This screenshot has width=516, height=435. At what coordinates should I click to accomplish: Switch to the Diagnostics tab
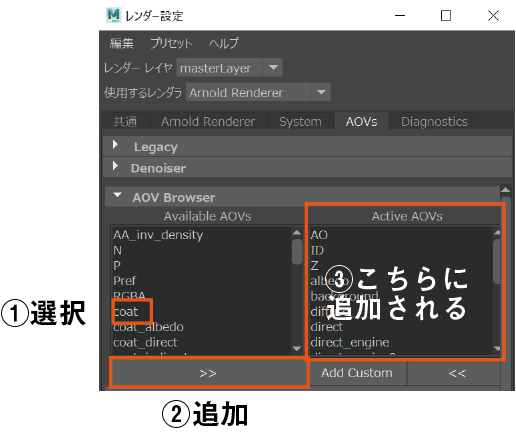[x=434, y=122]
